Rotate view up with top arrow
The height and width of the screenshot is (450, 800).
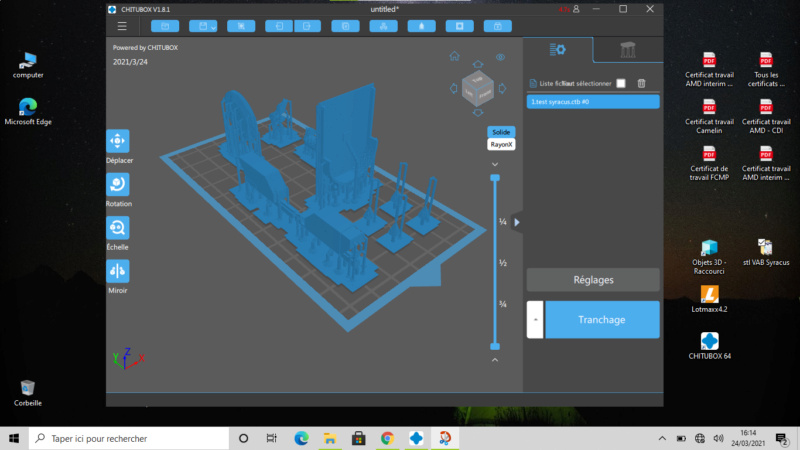[x=478, y=64]
